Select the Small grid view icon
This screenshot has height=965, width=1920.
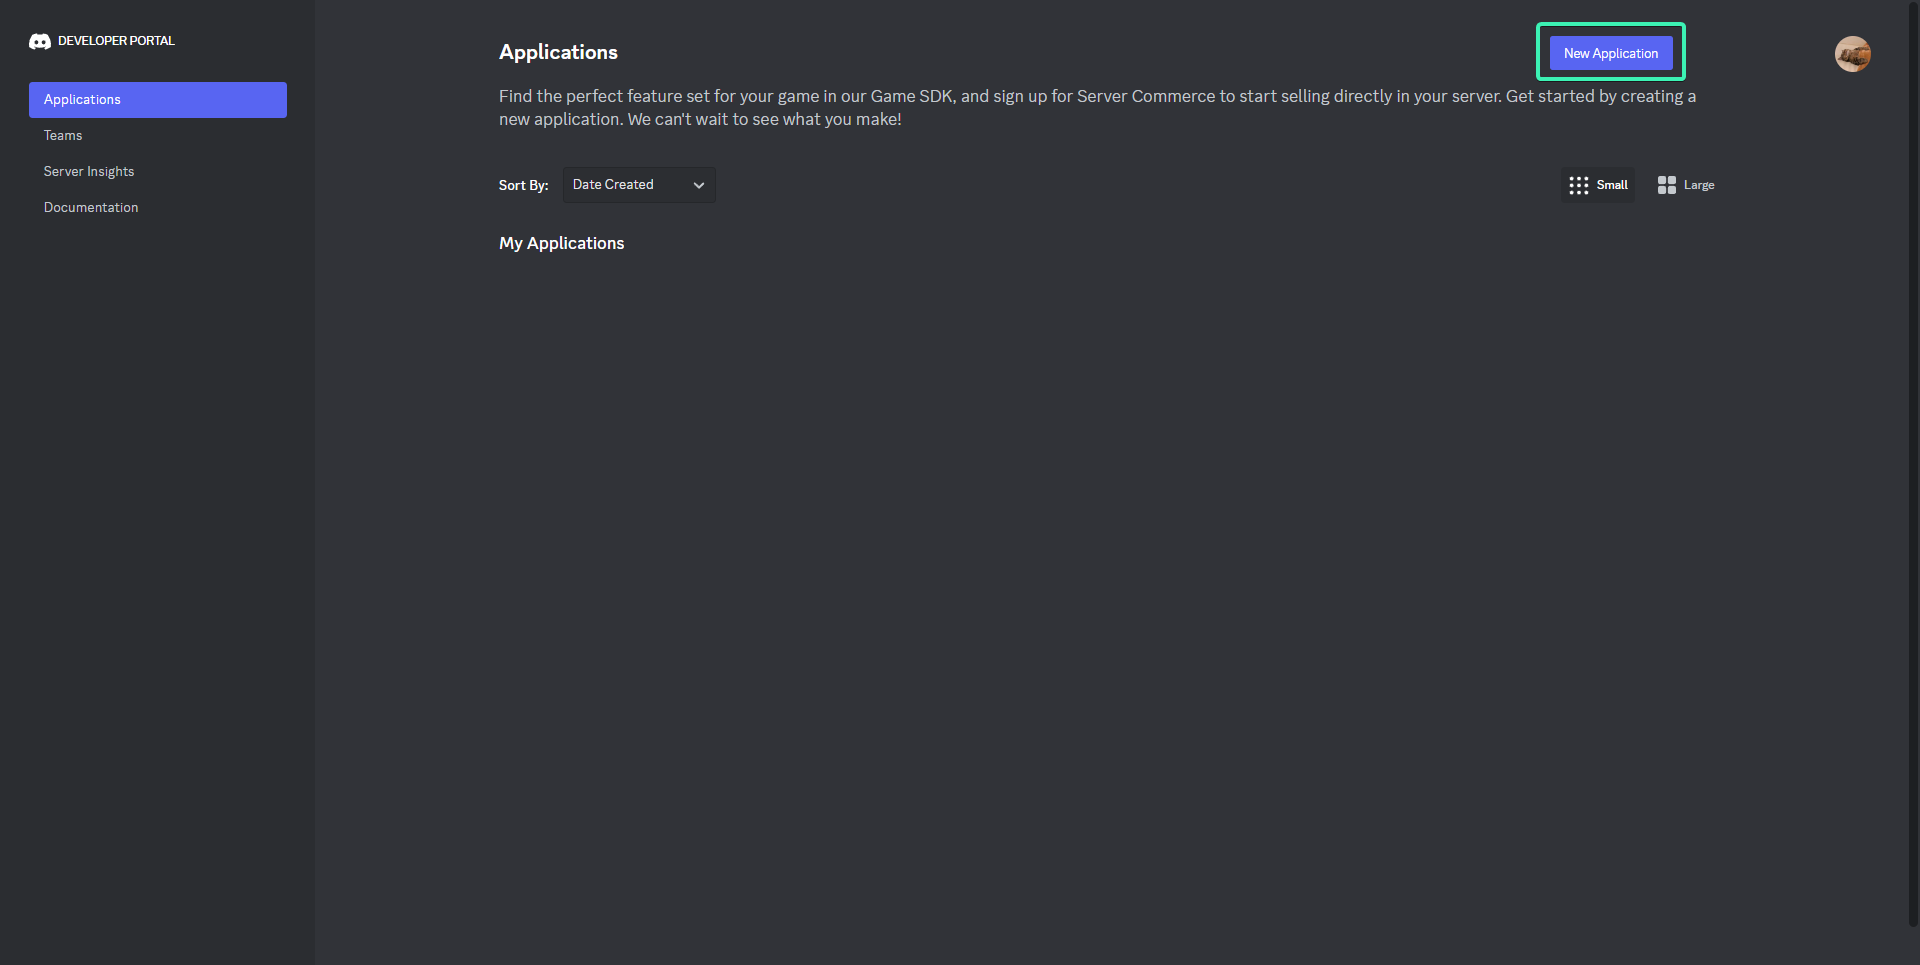[1577, 184]
